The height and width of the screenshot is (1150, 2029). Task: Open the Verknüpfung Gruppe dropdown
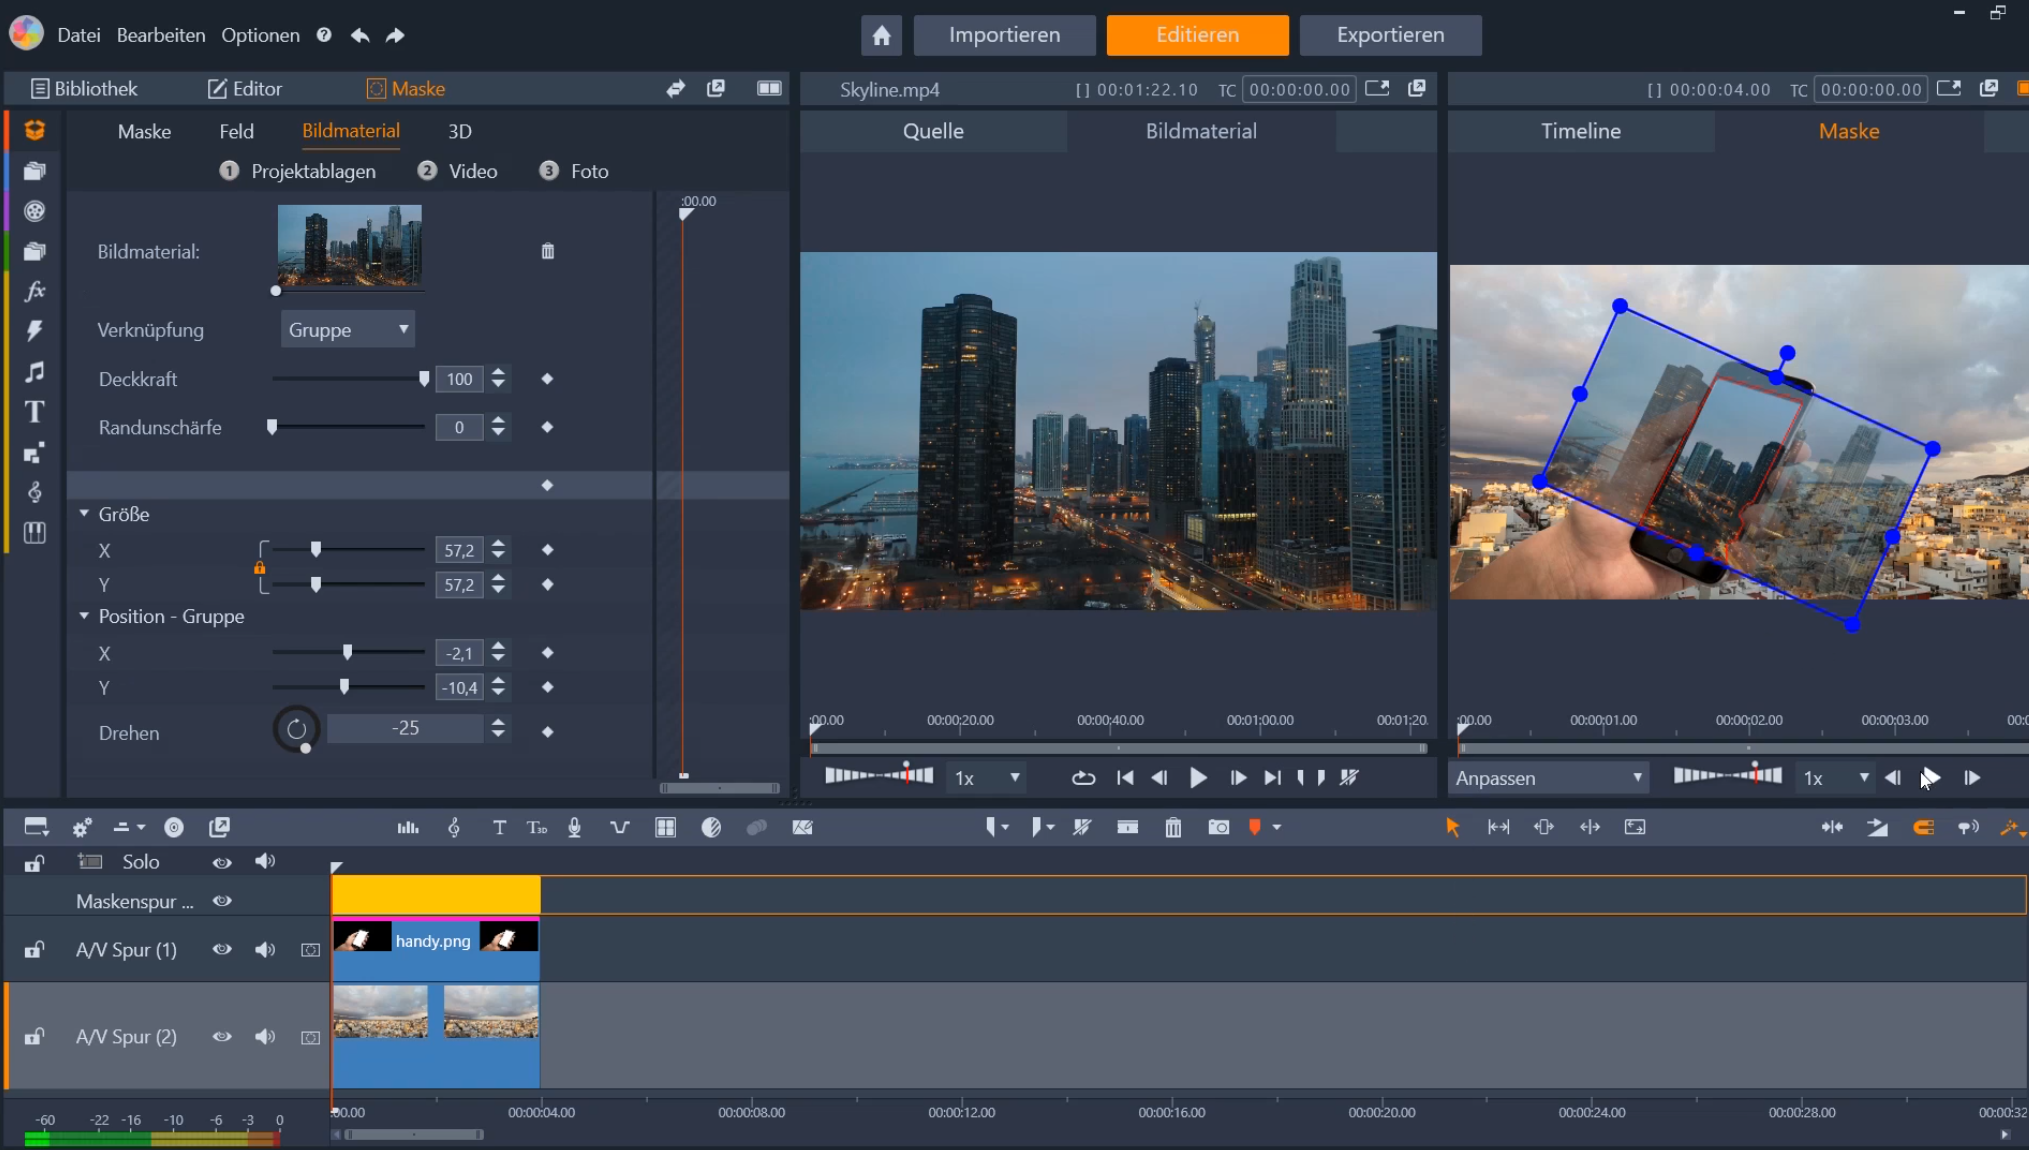pos(346,329)
